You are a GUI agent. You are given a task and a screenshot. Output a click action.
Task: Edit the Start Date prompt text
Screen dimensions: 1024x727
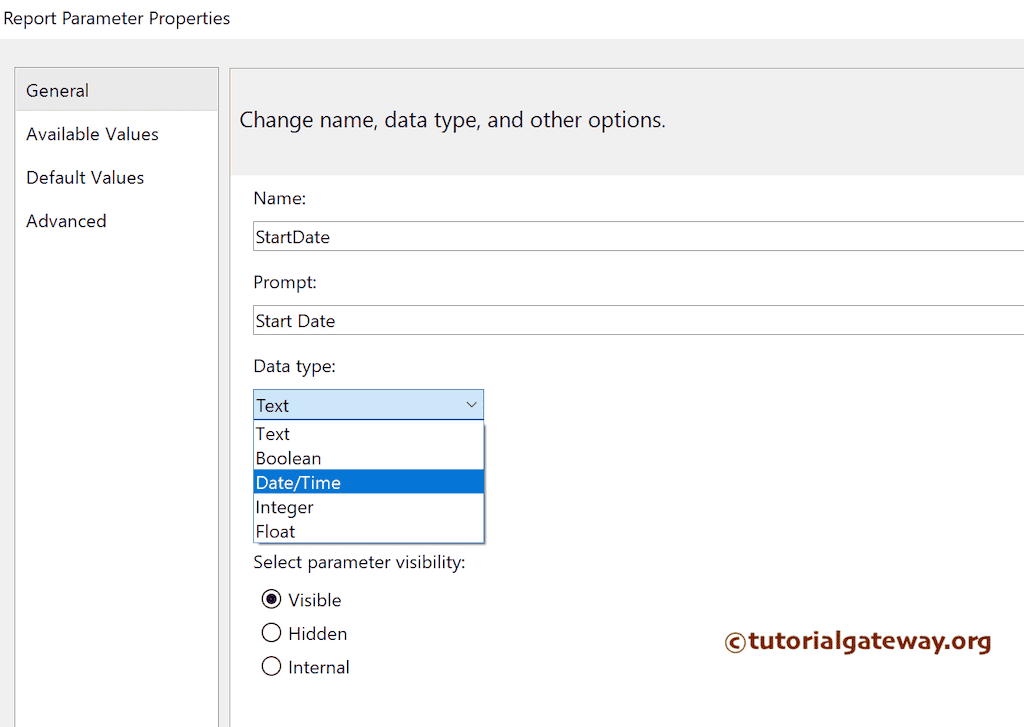click(500, 320)
